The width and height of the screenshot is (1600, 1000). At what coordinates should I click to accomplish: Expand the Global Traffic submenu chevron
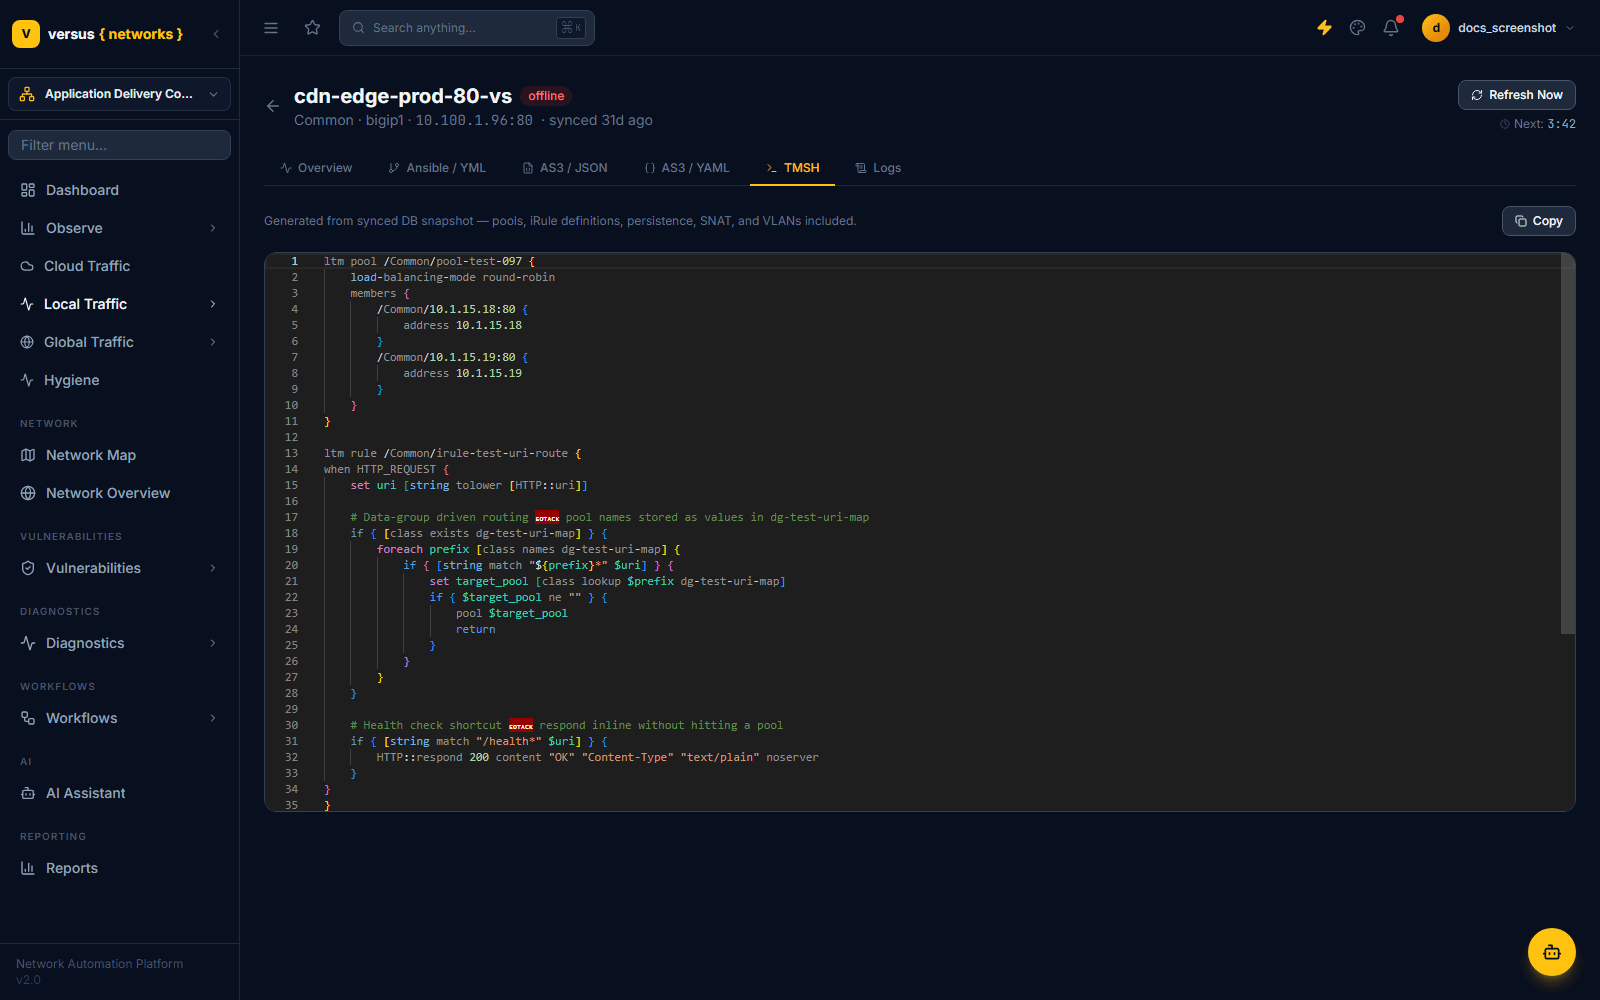(213, 342)
